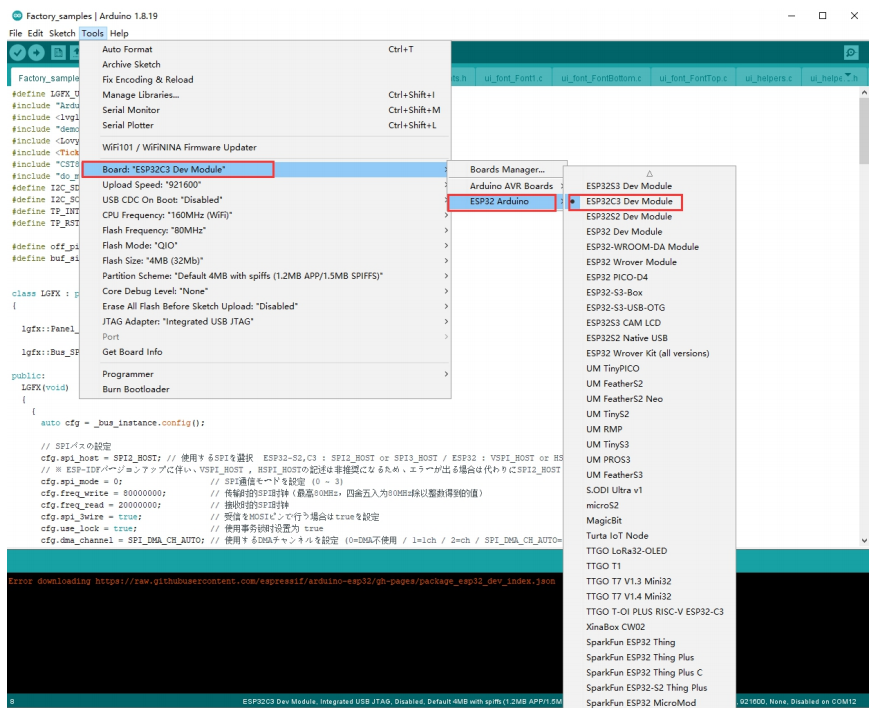Click editor scrollbar down arrow
The width and height of the screenshot is (870, 714).
coord(864,540)
